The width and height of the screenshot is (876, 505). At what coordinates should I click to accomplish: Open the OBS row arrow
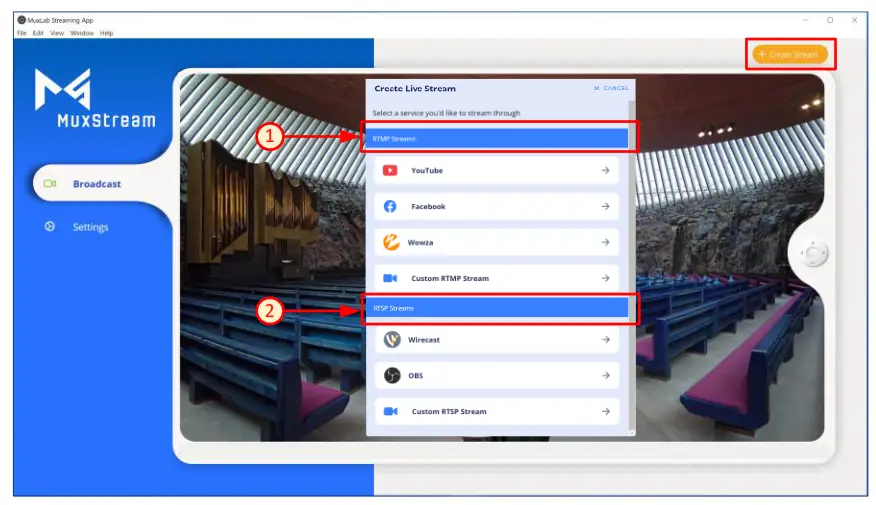click(606, 375)
